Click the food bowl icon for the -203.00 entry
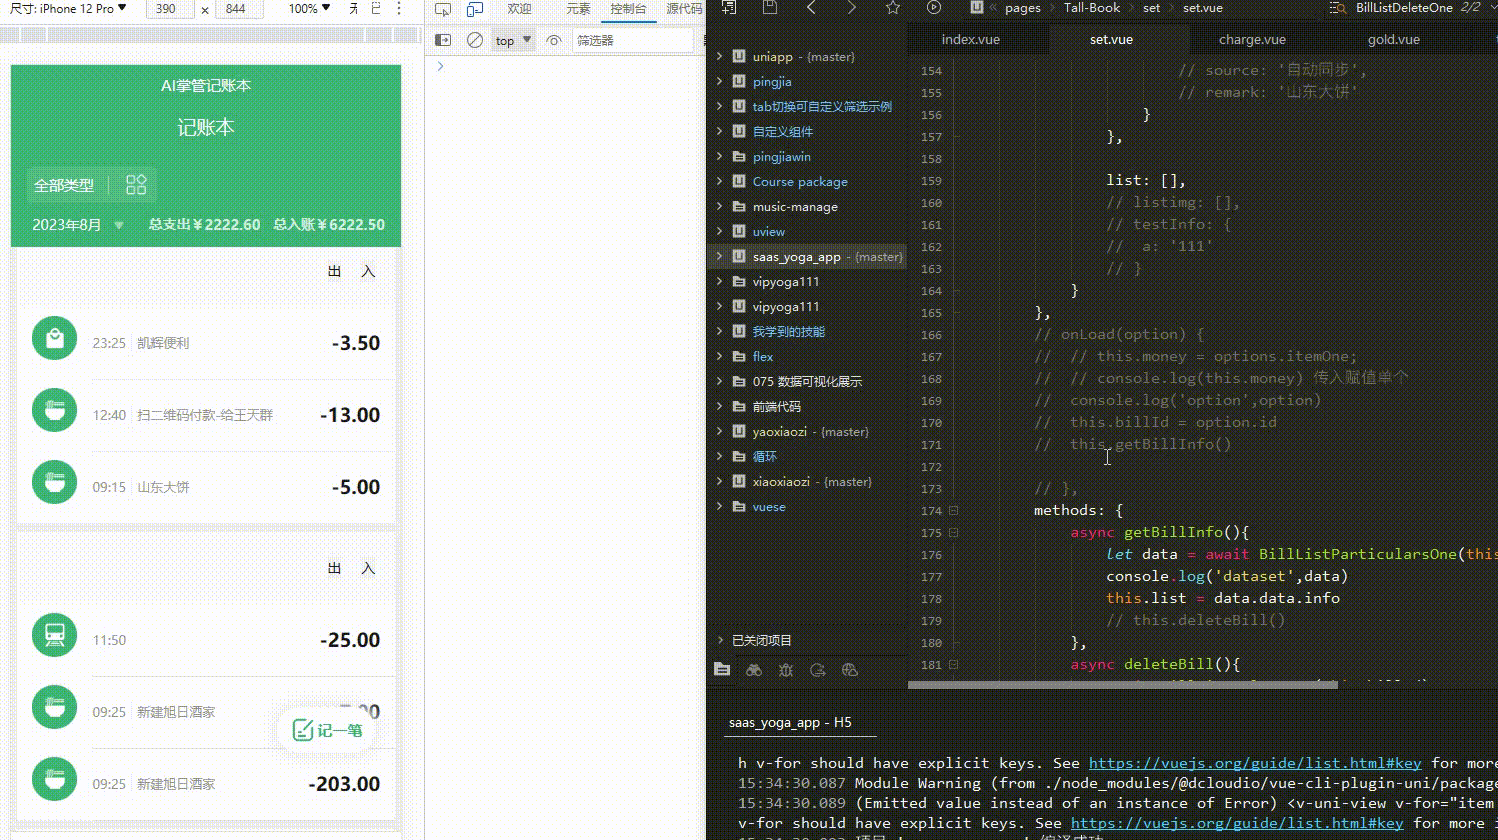Viewport: 1498px width, 840px height. 55,780
